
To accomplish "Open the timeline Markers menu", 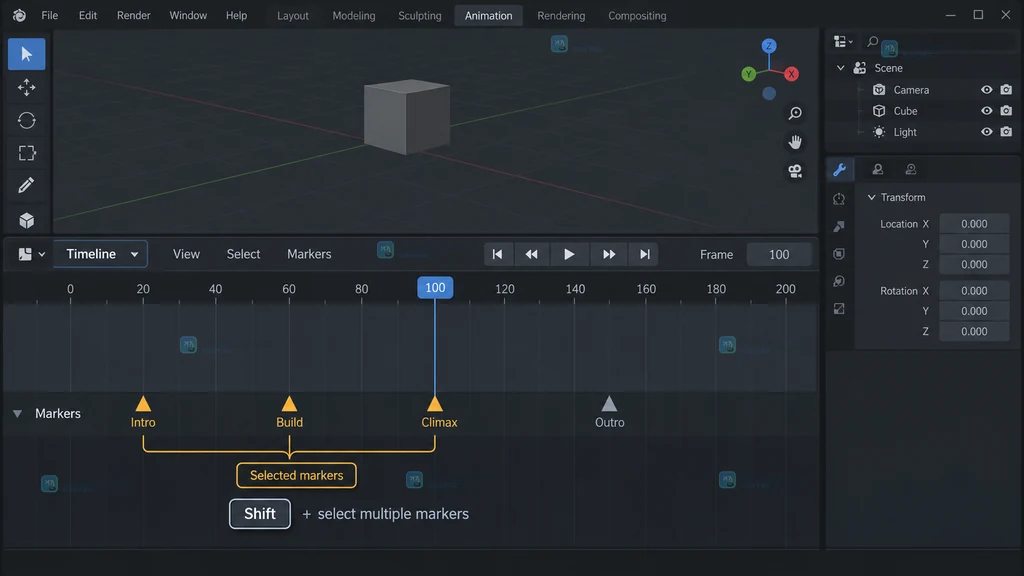I will tap(310, 254).
